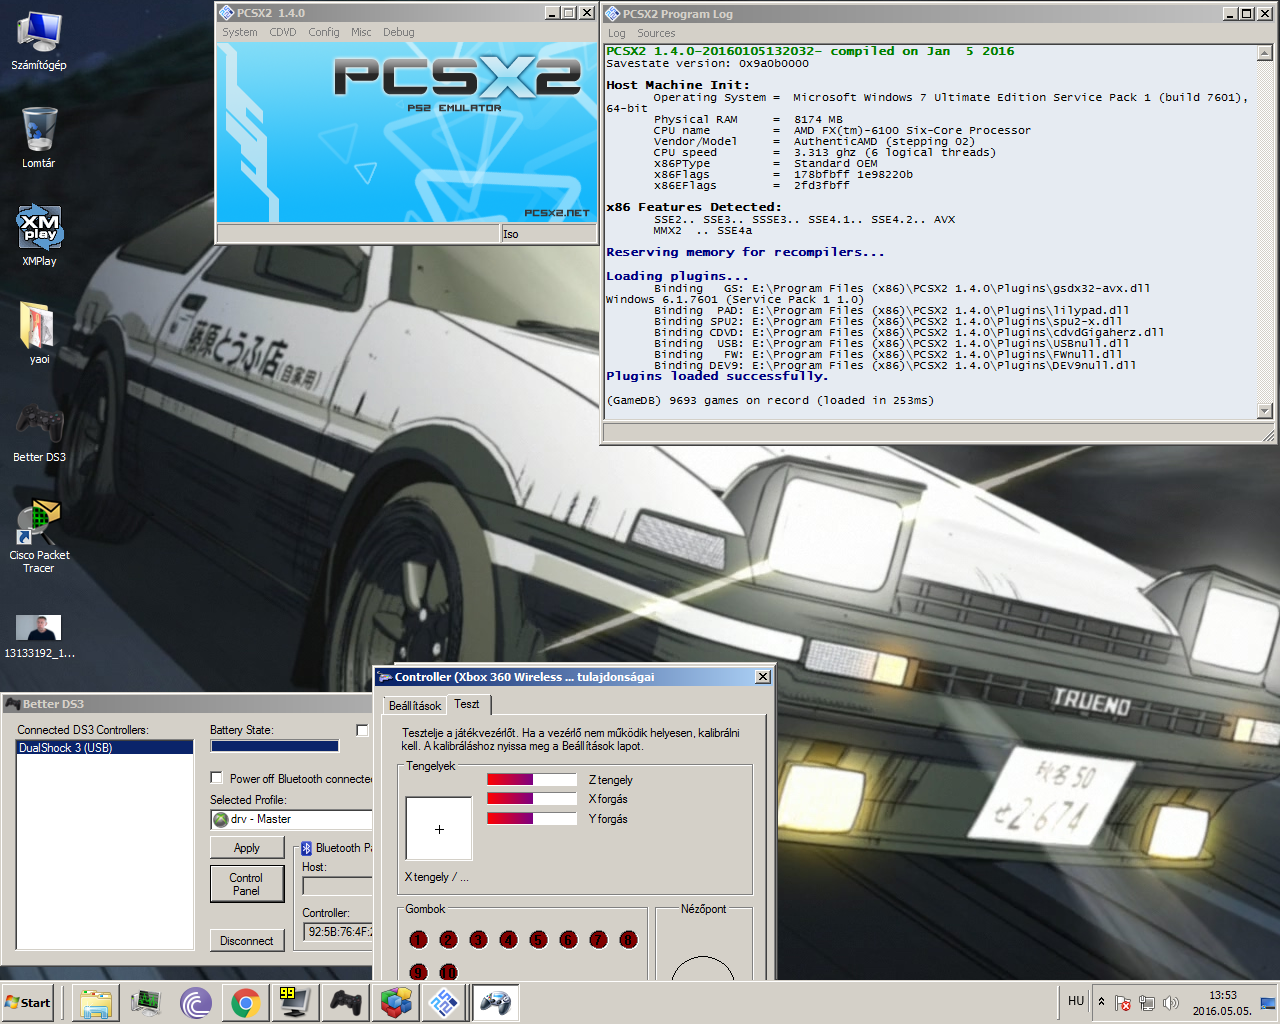Image resolution: width=1280 pixels, height=1024 pixels.
Task: Toggle the checkbox next to Battery State
Action: 362,730
